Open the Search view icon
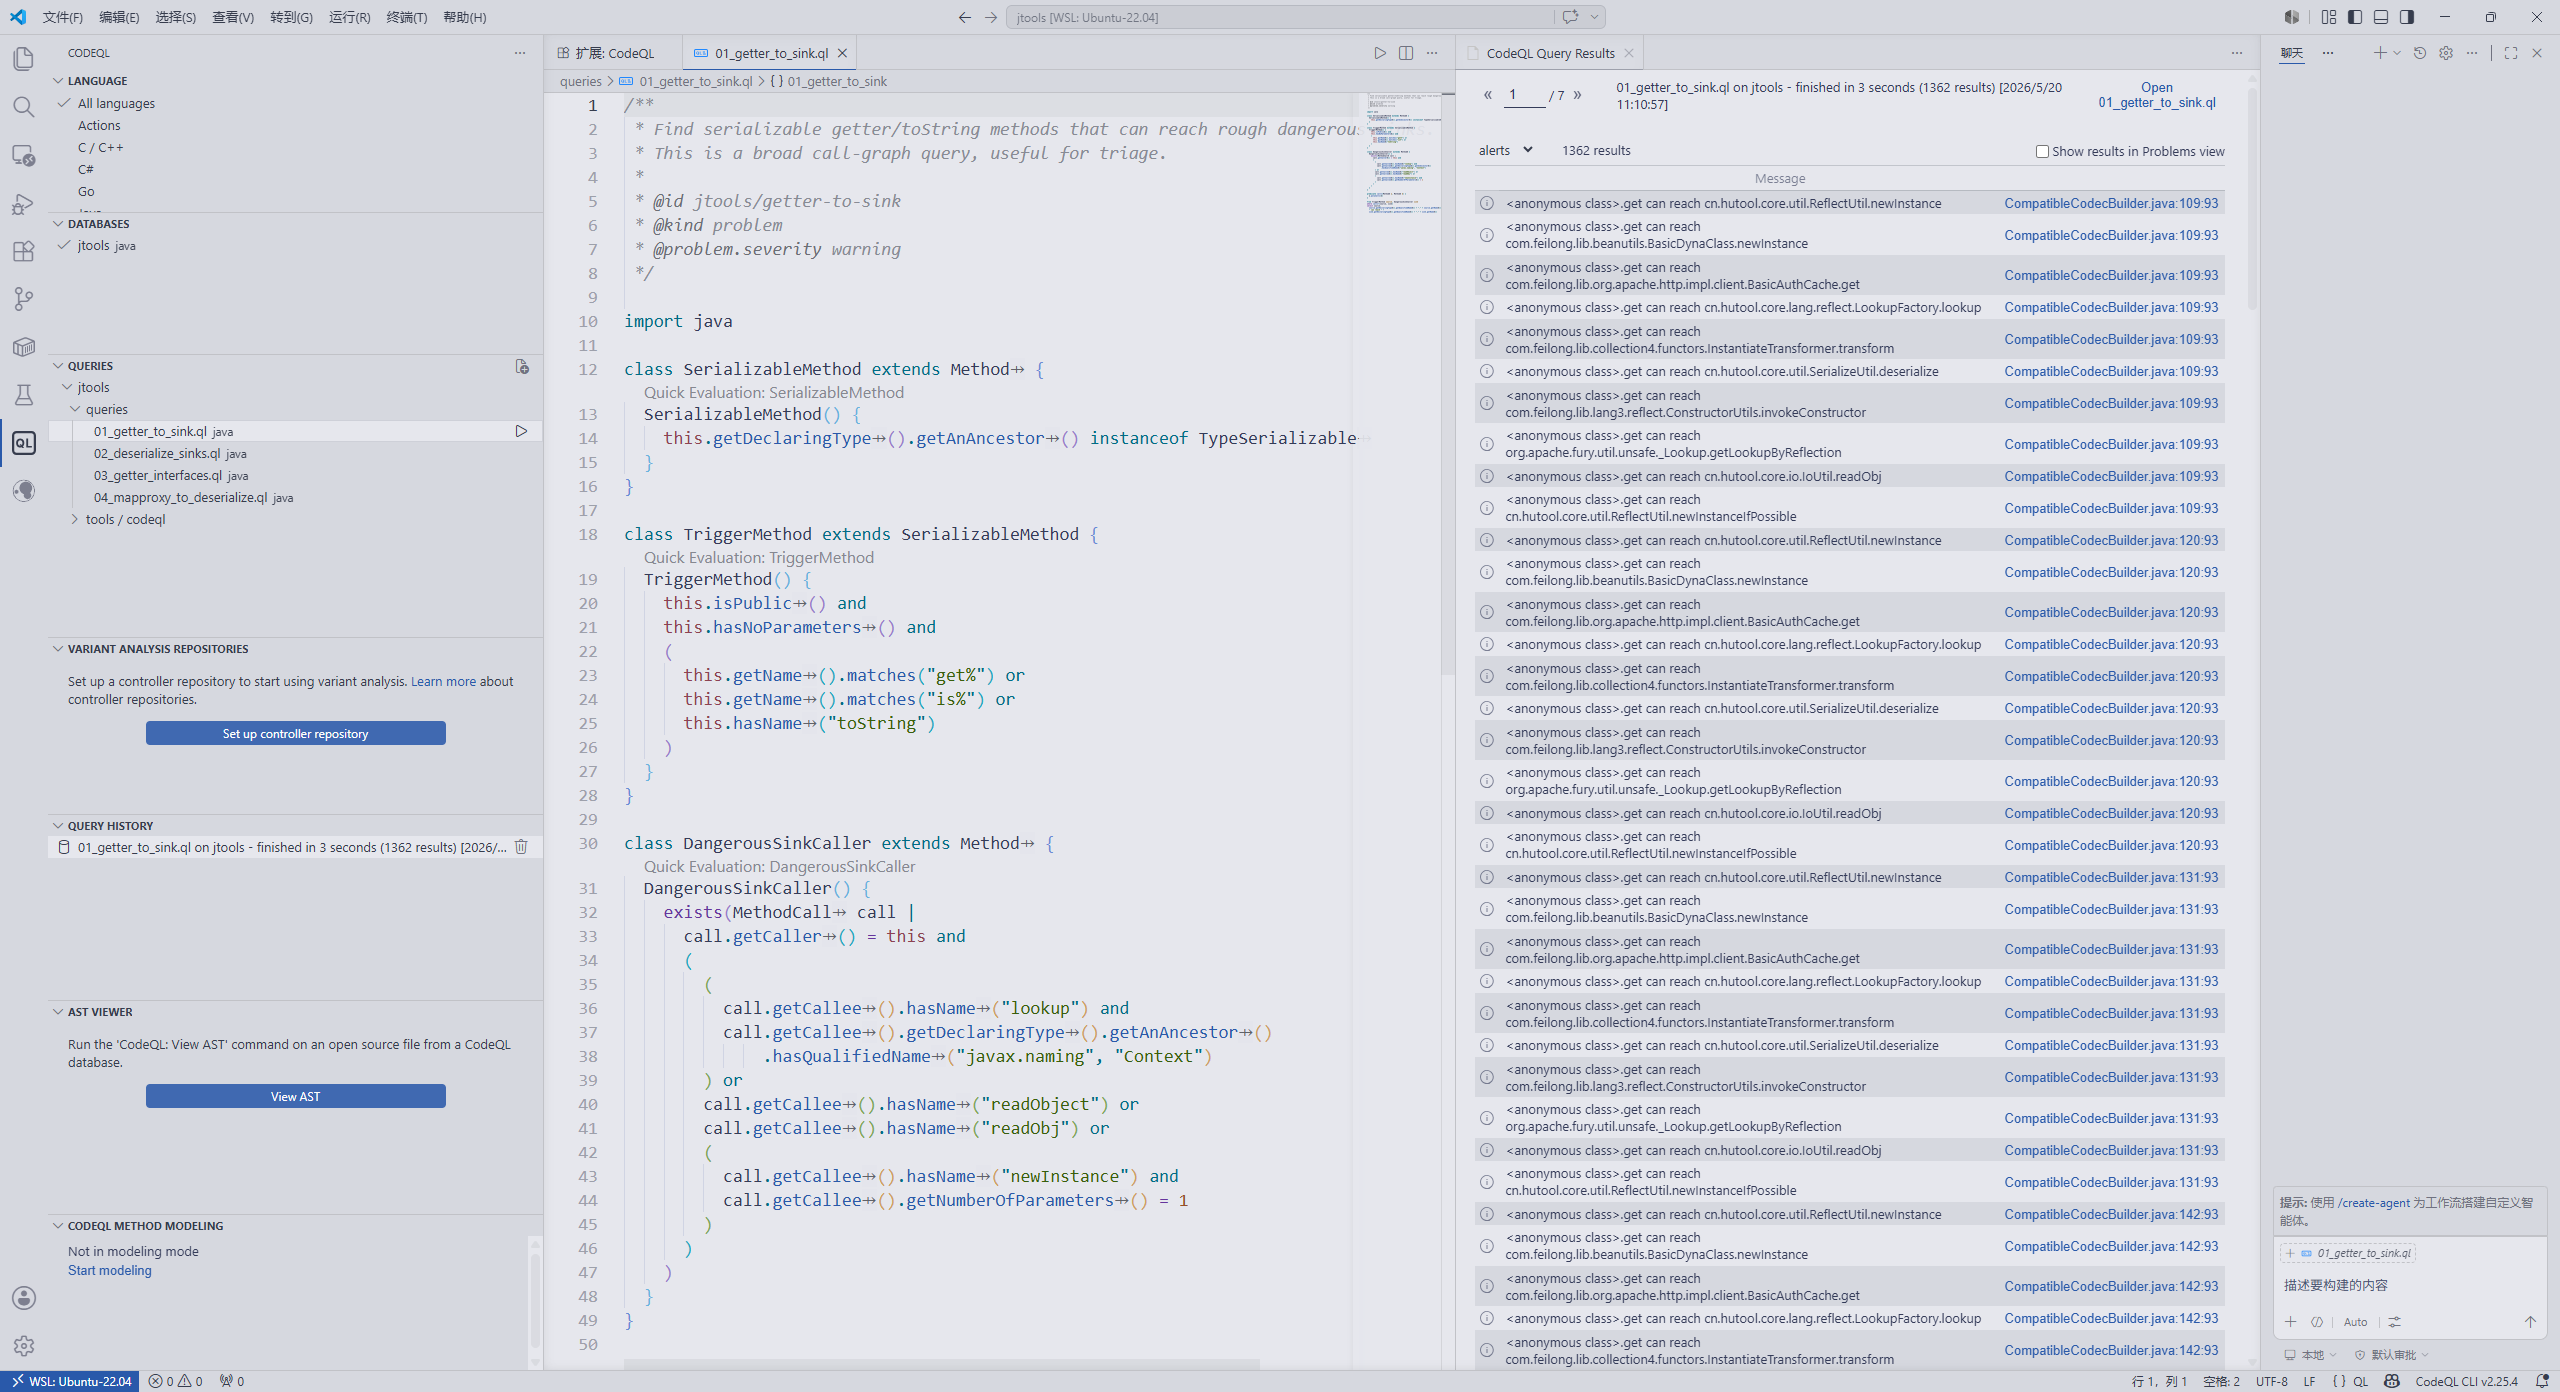 tap(24, 106)
